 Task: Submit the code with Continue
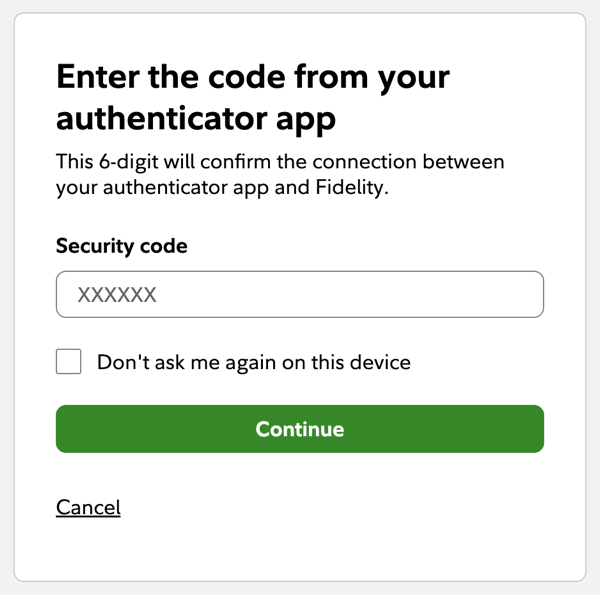(x=299, y=429)
